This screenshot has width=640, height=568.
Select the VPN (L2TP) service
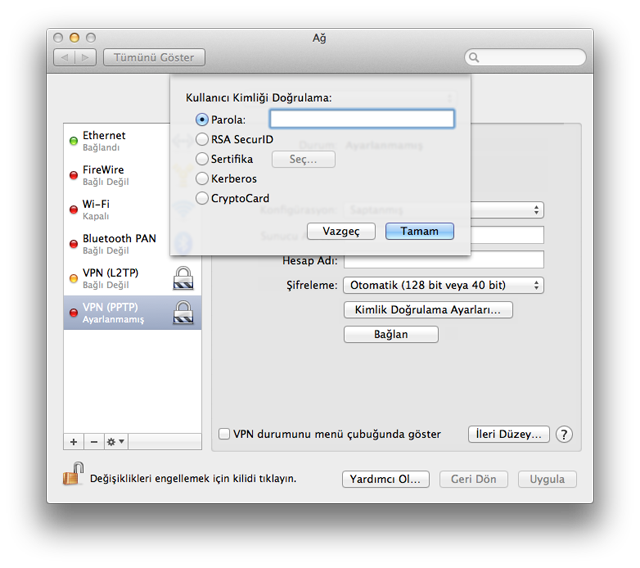pos(132,278)
